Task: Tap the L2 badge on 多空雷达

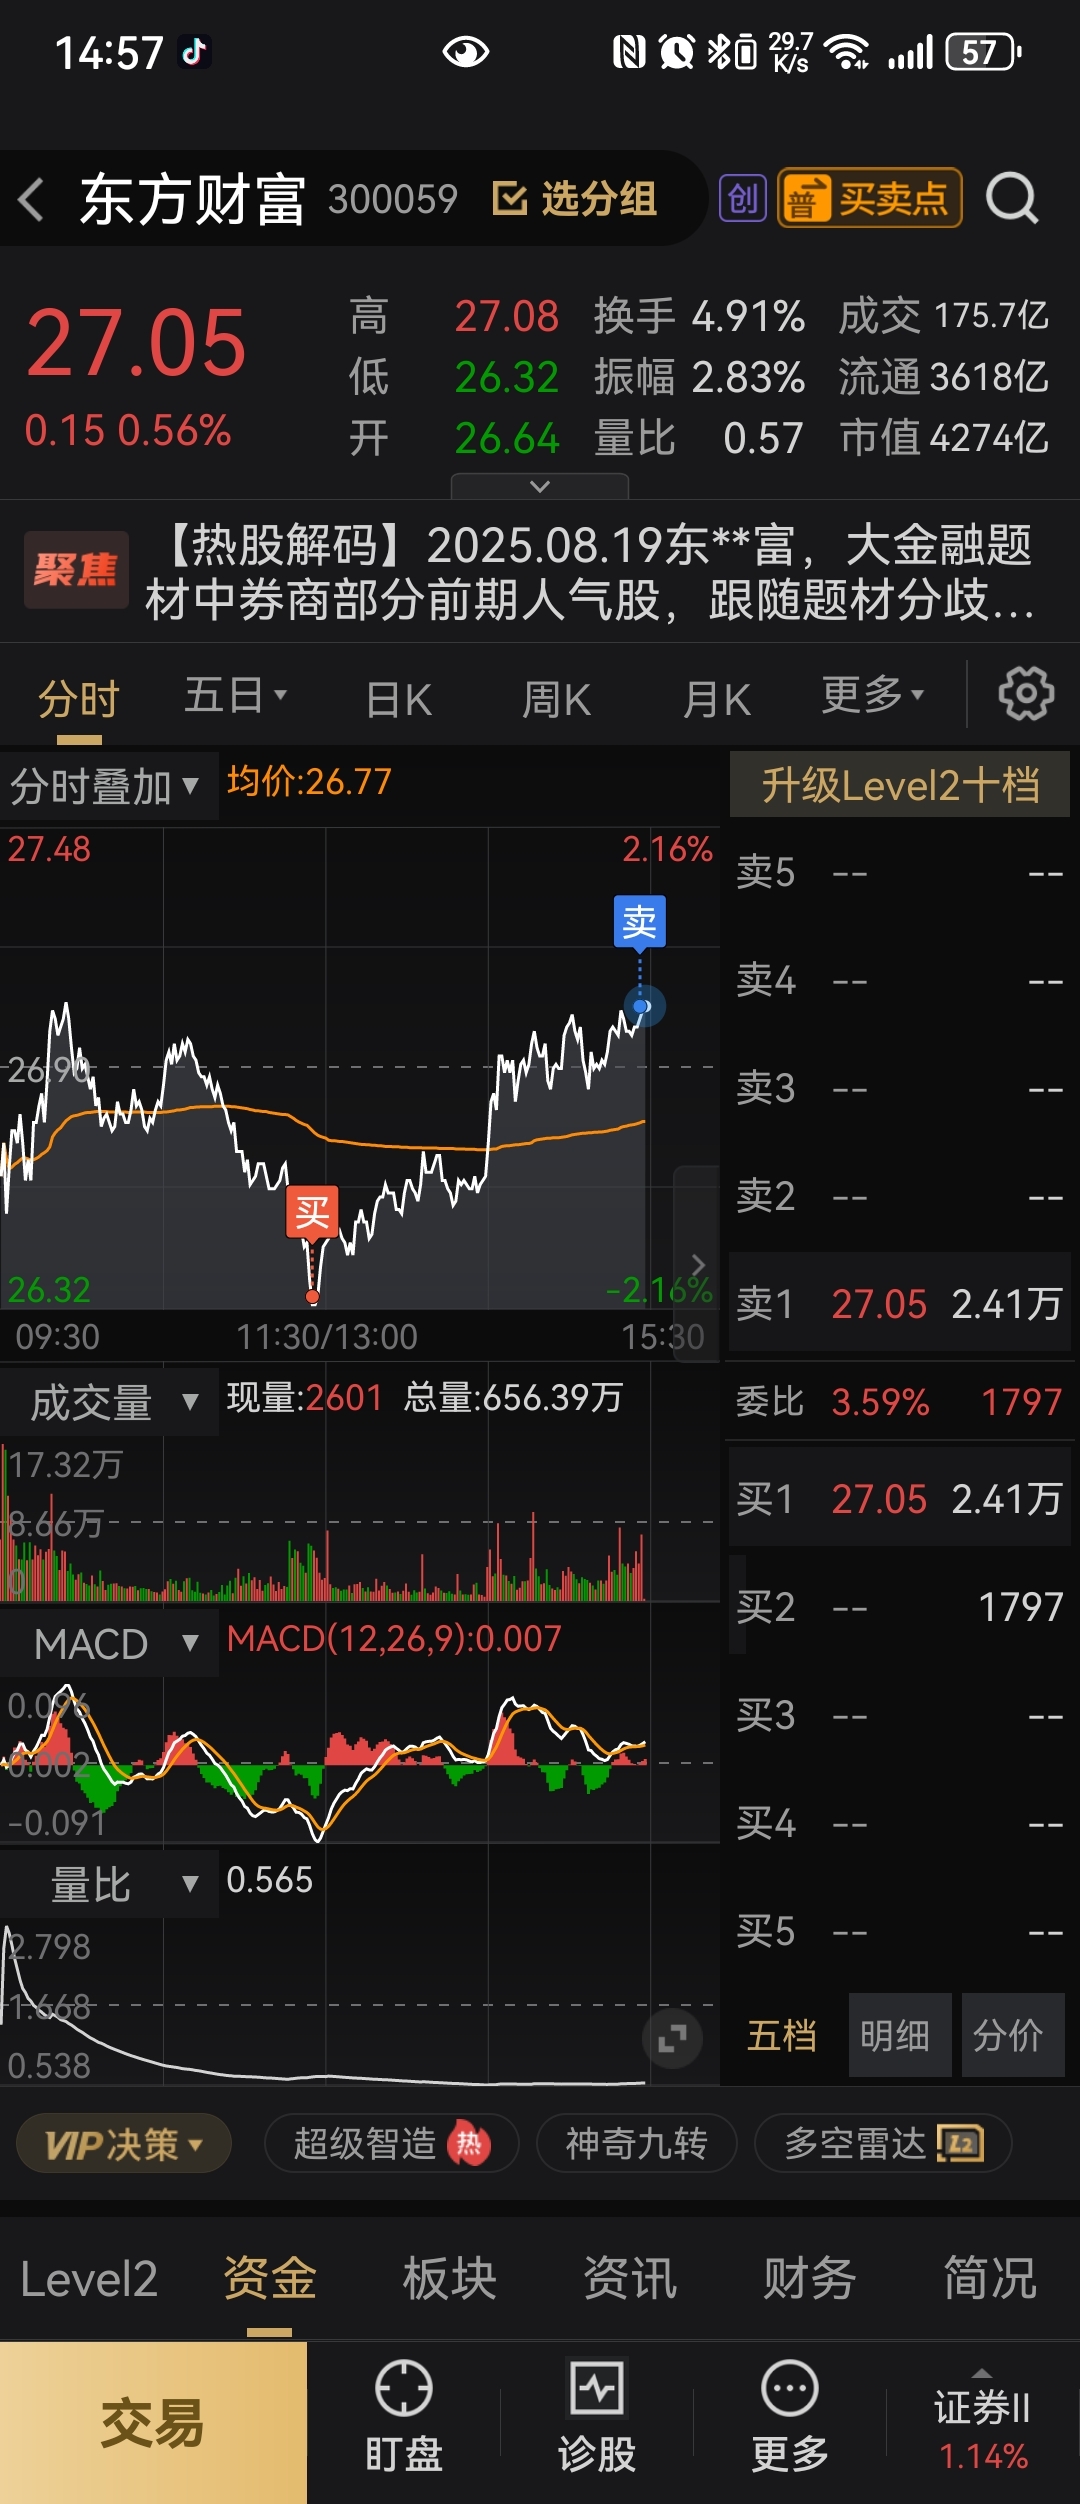Action: pos(960,2144)
